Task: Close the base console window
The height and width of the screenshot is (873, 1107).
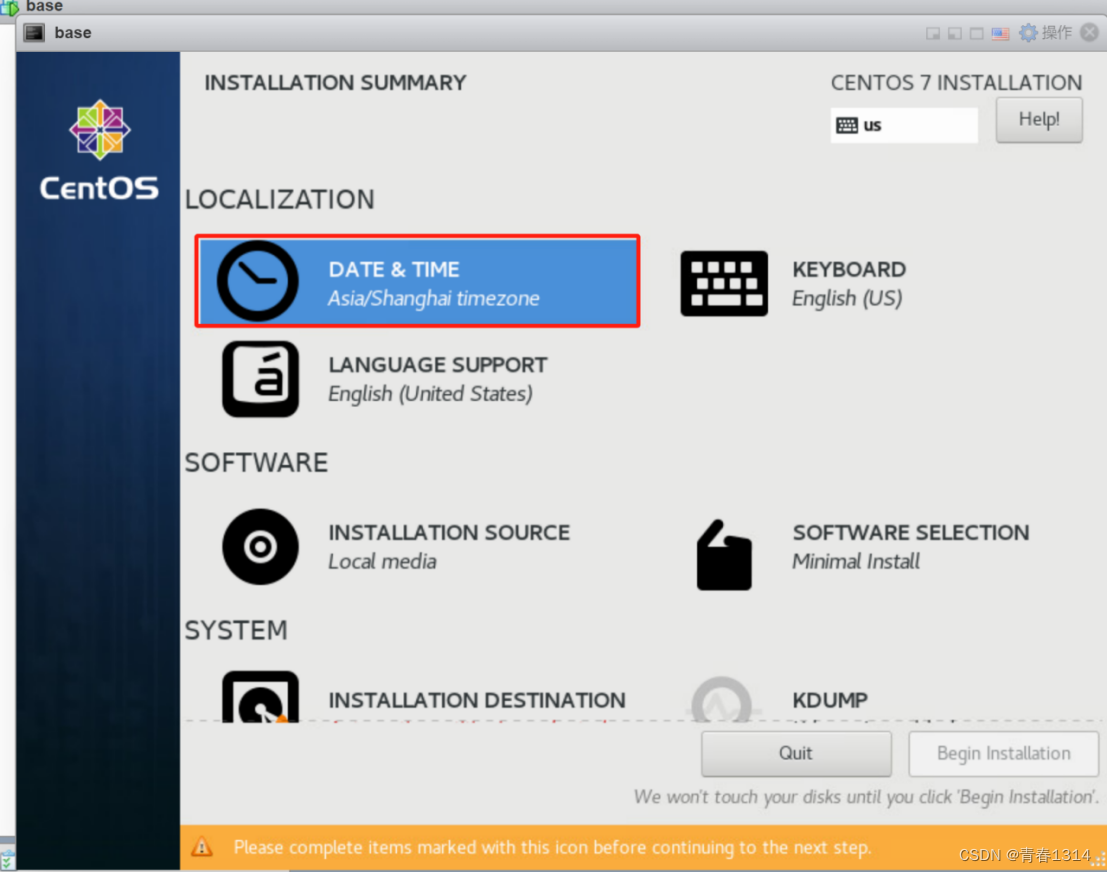Action: pos(1089,32)
